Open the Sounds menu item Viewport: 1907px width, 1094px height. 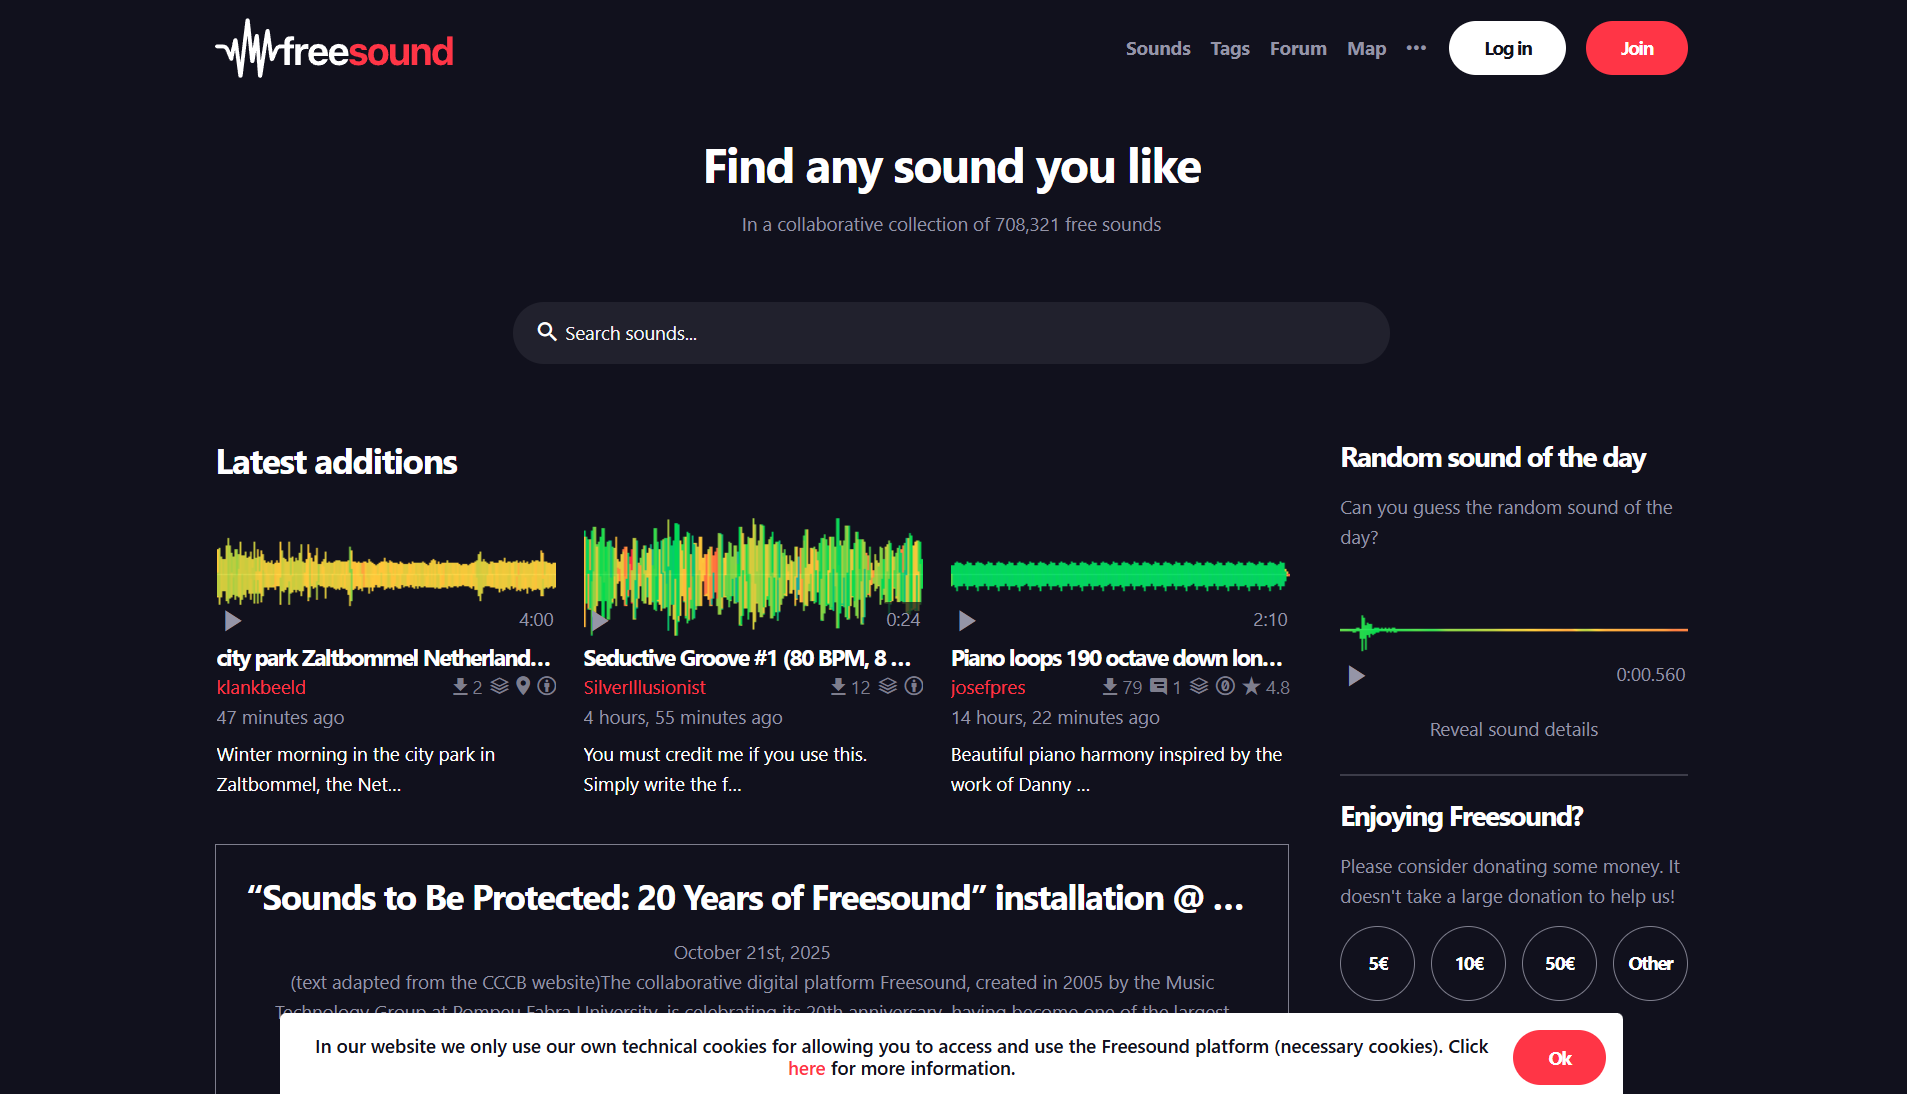(x=1157, y=48)
